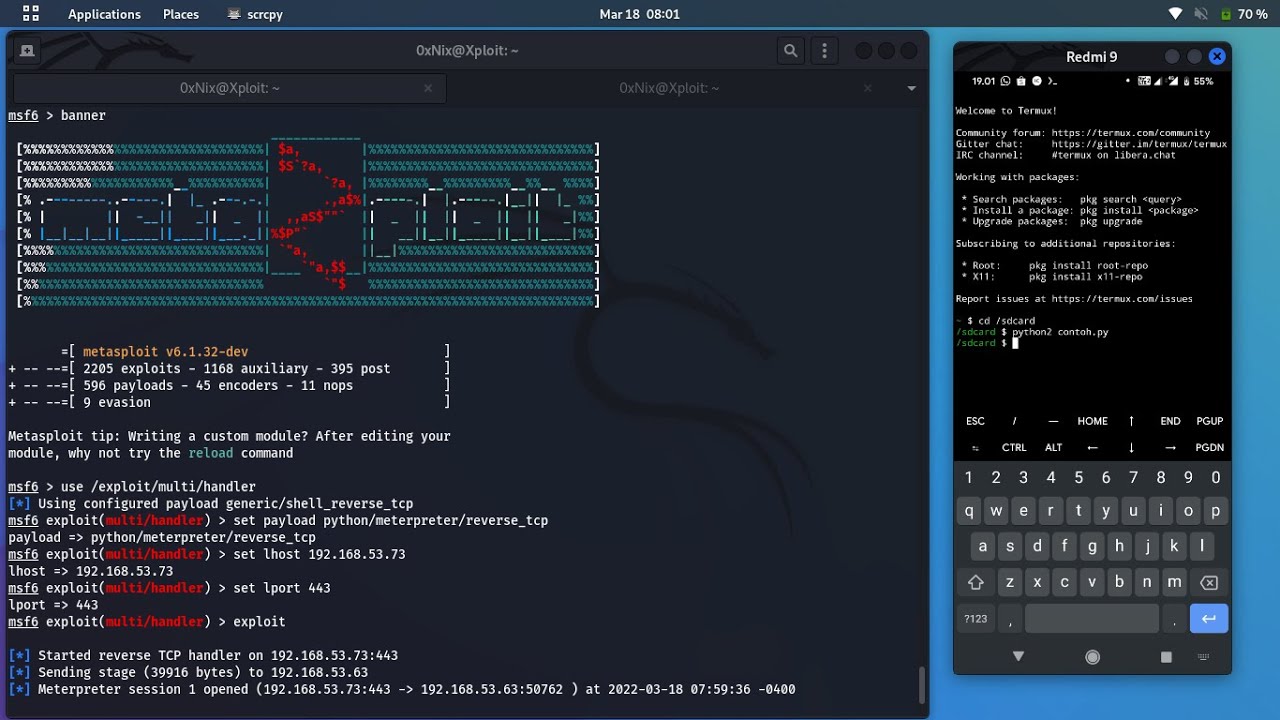Tap the q key on phone keyboard
Screen dimensions: 1280x720
(968, 511)
